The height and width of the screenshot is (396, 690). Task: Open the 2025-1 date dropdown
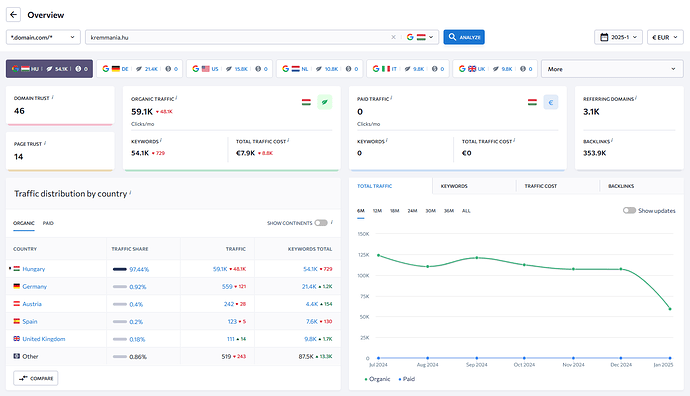click(x=618, y=37)
